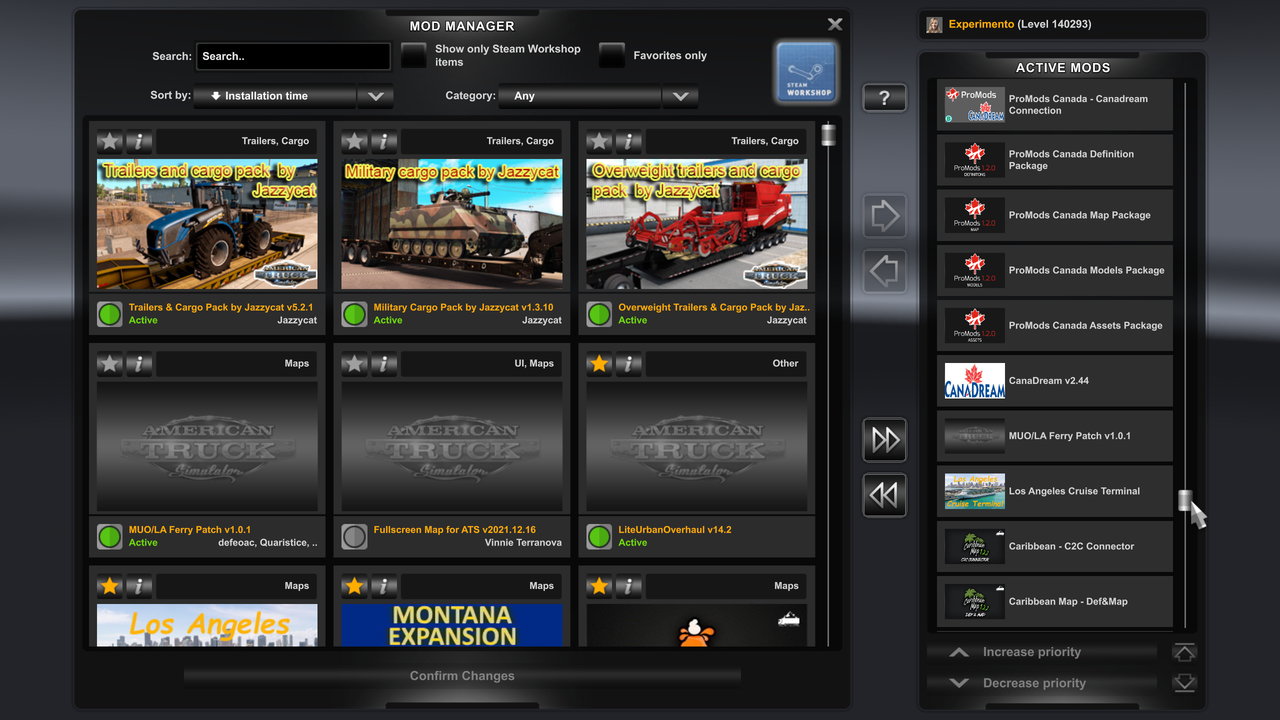Screen dimensions: 1280x720
Task: Click the move-to-bottom priority icon
Action: [1184, 683]
